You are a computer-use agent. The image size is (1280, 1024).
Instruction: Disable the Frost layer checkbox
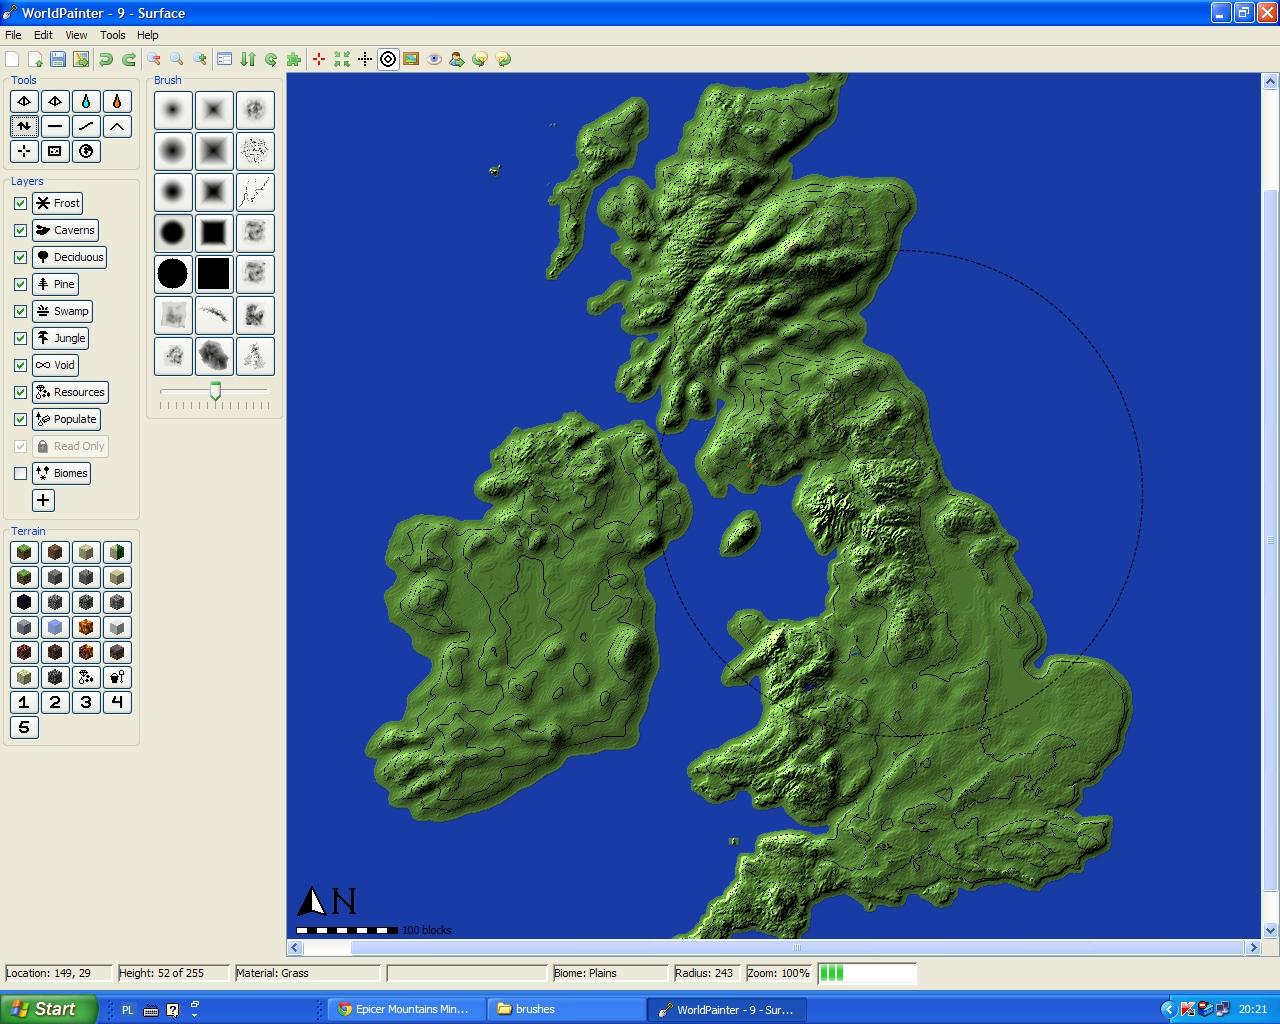[20, 203]
